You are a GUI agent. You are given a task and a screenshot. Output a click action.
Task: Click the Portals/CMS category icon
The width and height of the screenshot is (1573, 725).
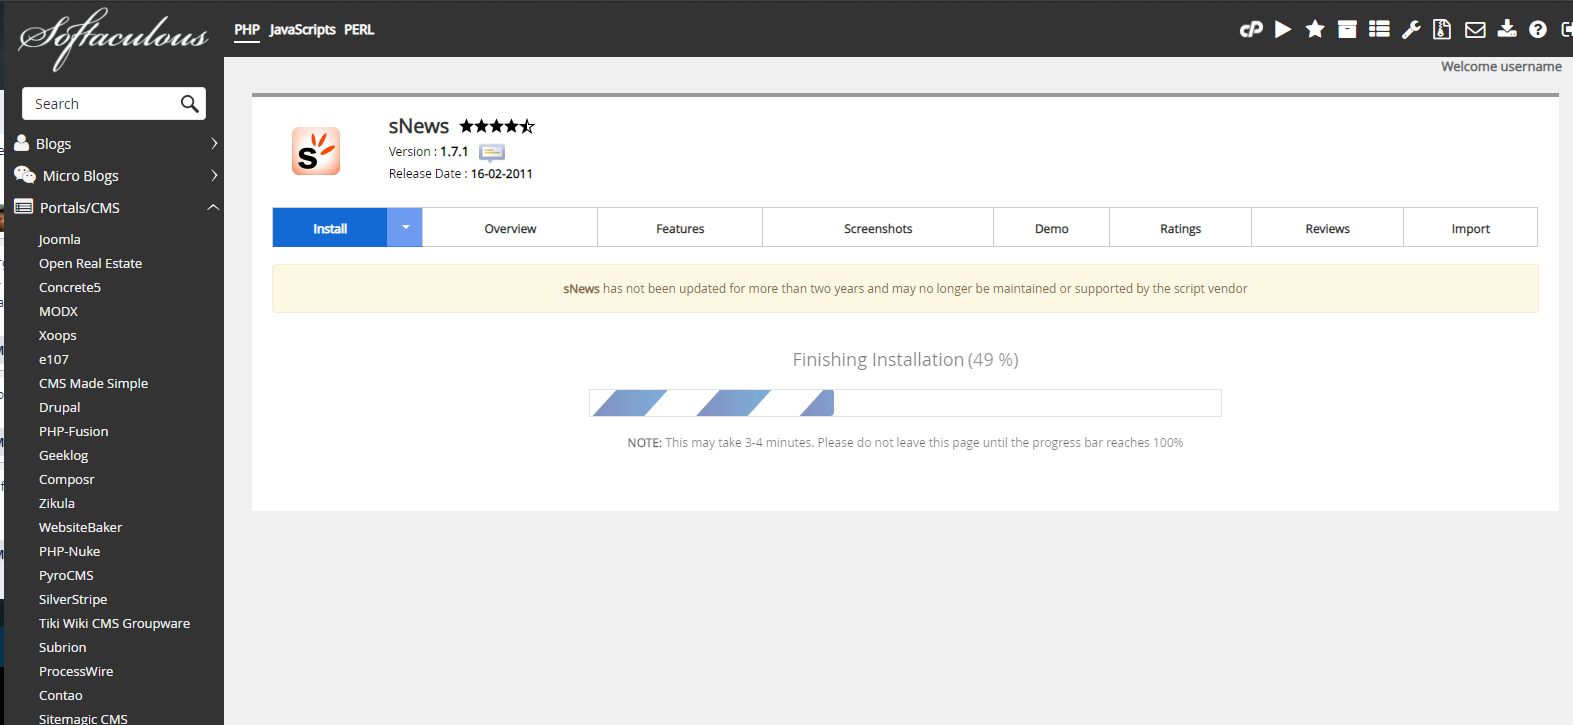coord(24,207)
